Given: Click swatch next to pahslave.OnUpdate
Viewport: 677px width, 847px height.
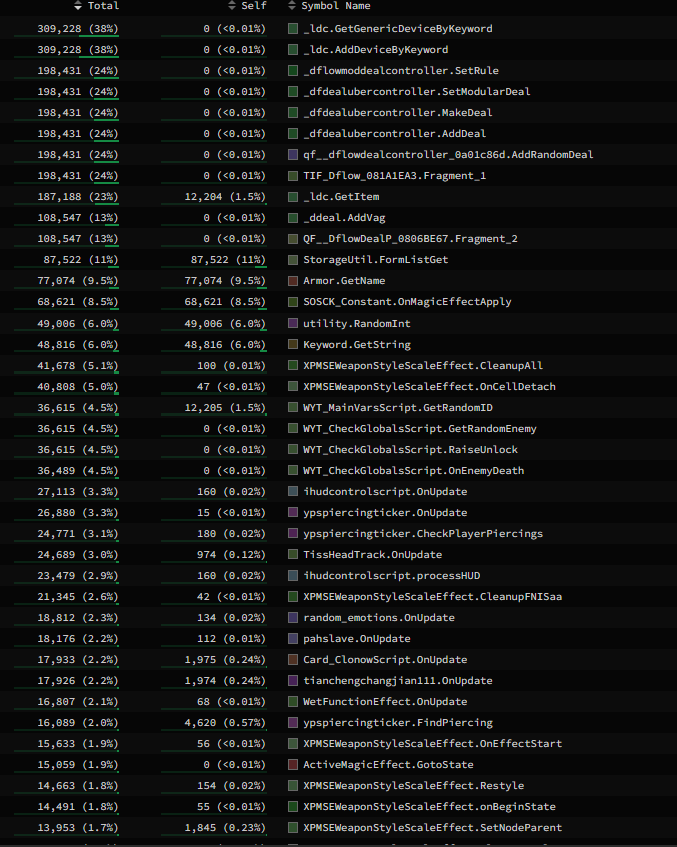Looking at the screenshot, I should 293,638.
